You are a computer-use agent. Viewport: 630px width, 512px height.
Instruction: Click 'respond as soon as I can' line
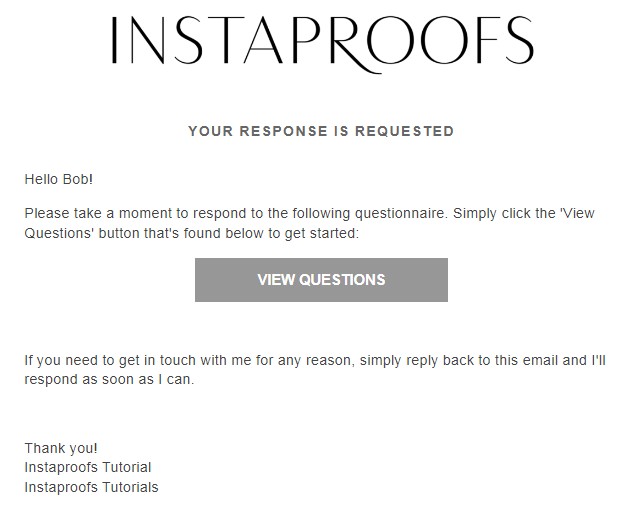[x=109, y=379]
